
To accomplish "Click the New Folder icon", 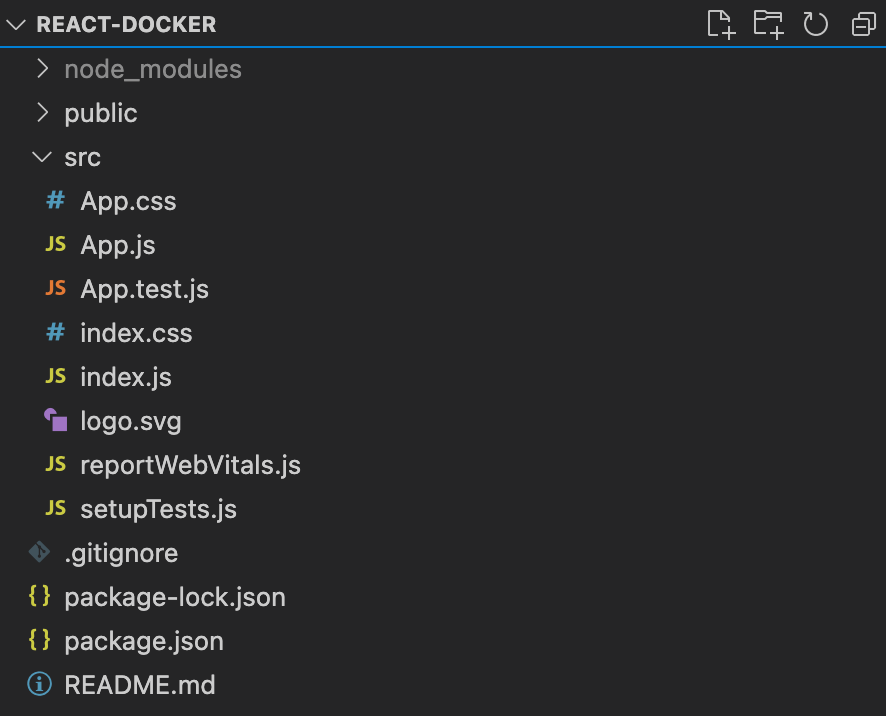I will point(768,24).
